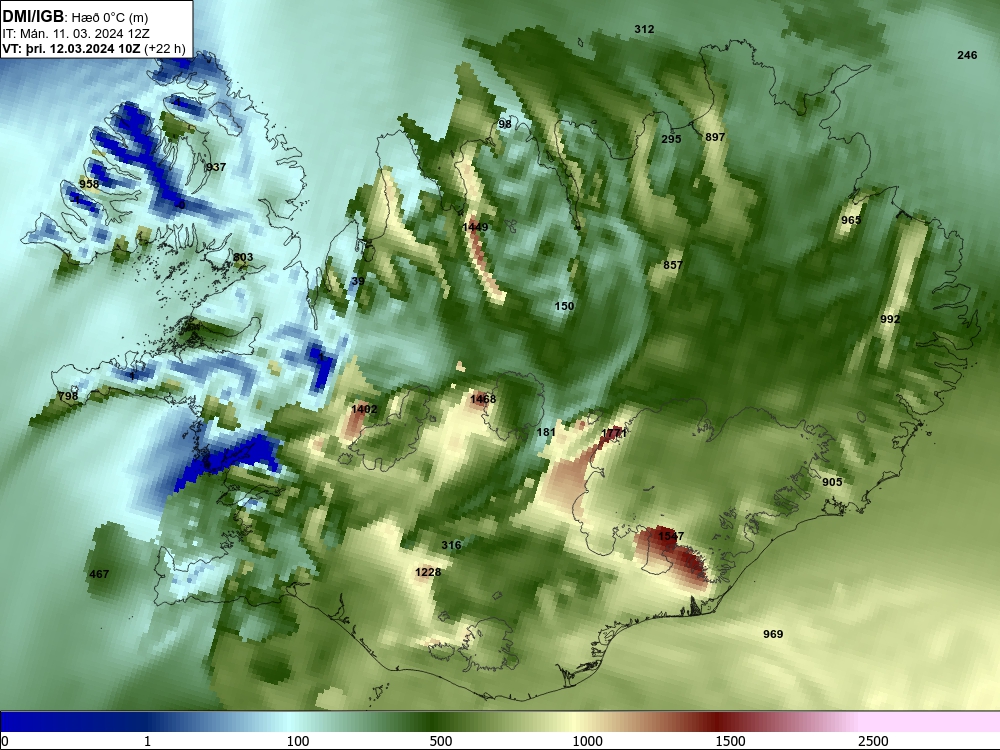Click the 500 mark on the color scale
The width and height of the screenshot is (1000, 750).
click(441, 741)
